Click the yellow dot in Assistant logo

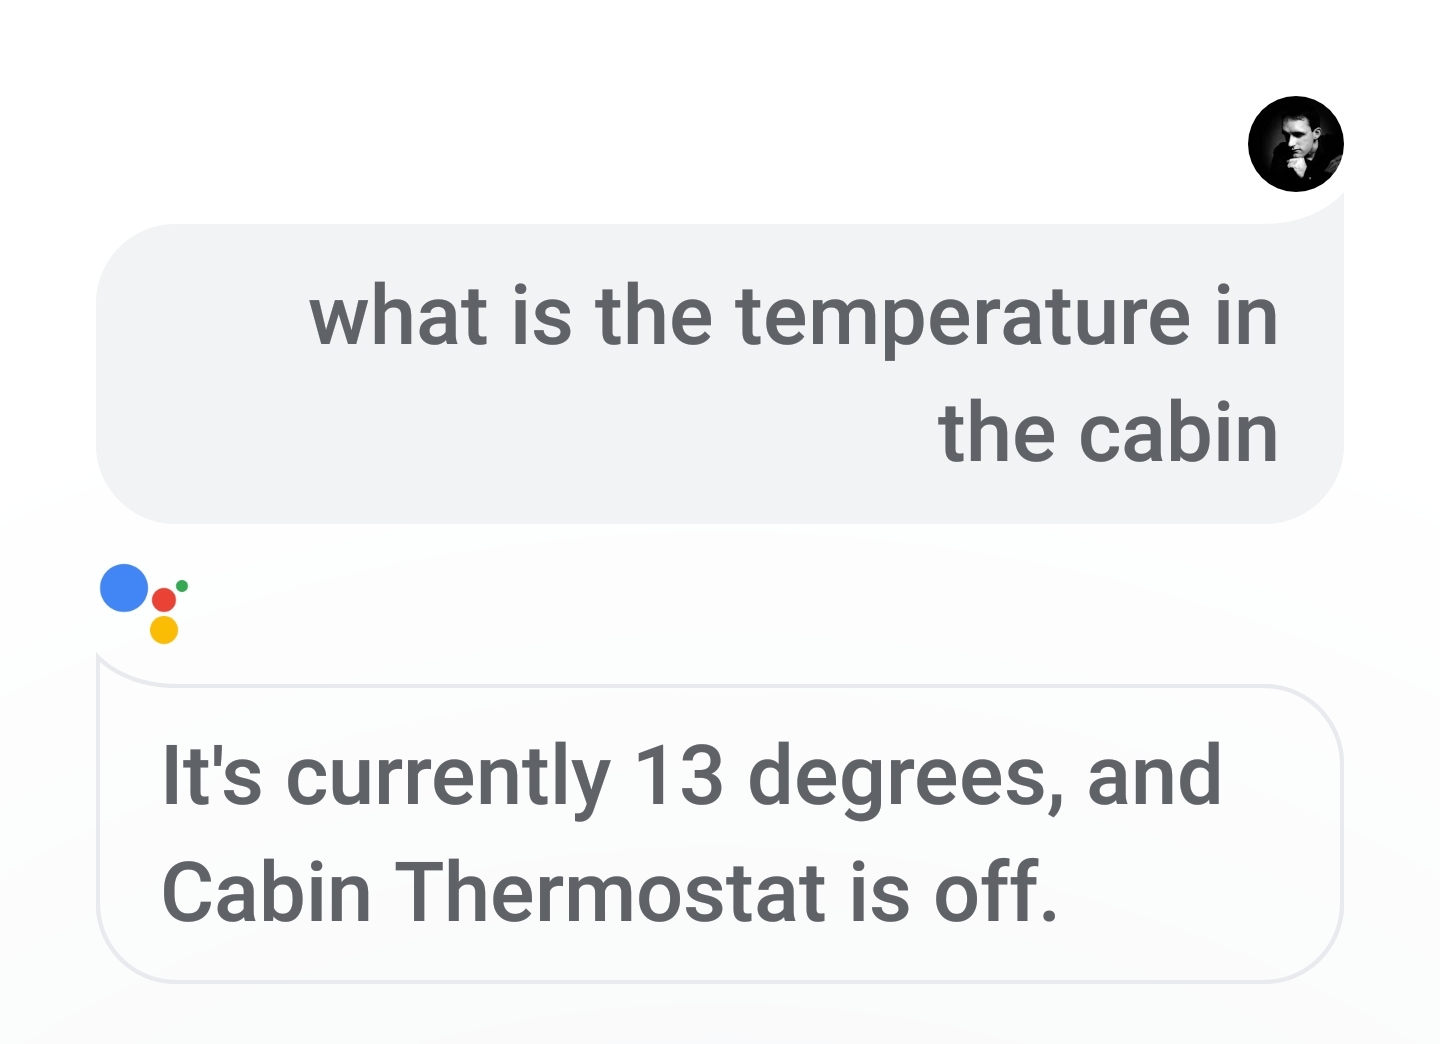(x=164, y=630)
